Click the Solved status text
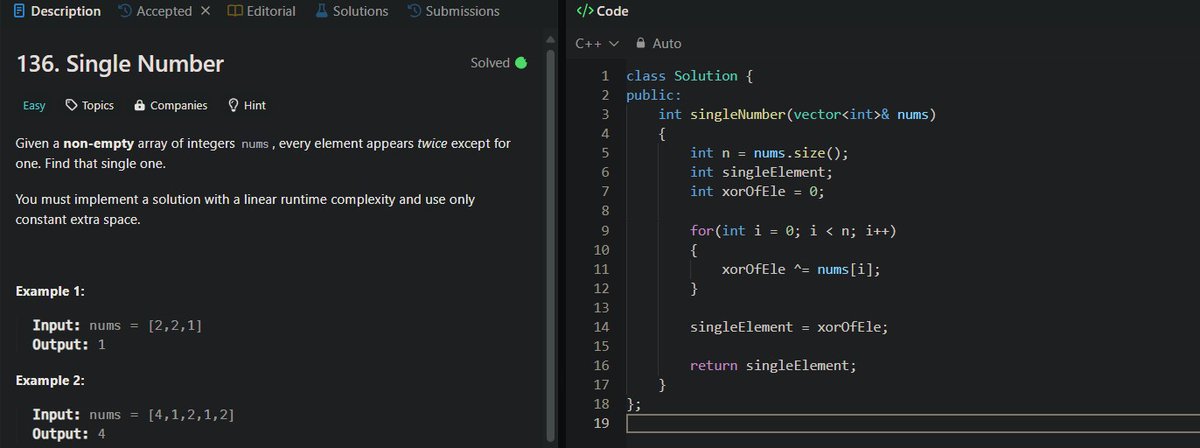This screenshot has width=1200, height=448. click(490, 63)
